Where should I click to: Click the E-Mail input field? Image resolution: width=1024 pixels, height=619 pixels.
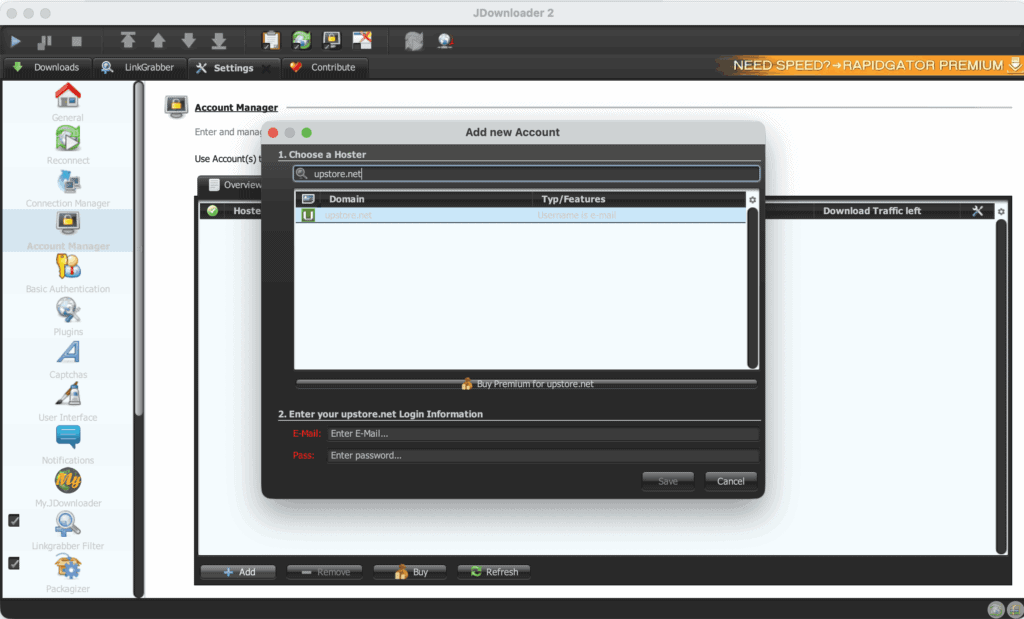(543, 434)
